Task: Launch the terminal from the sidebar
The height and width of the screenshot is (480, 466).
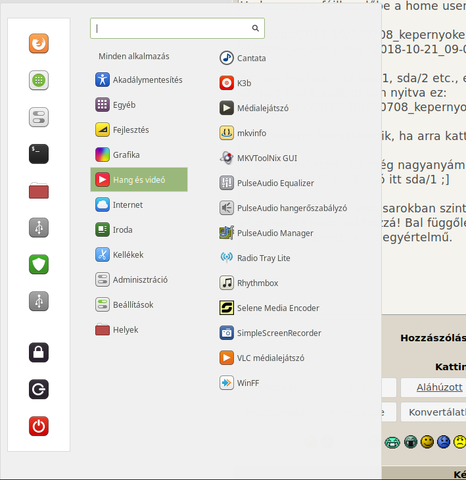Action: (39, 154)
